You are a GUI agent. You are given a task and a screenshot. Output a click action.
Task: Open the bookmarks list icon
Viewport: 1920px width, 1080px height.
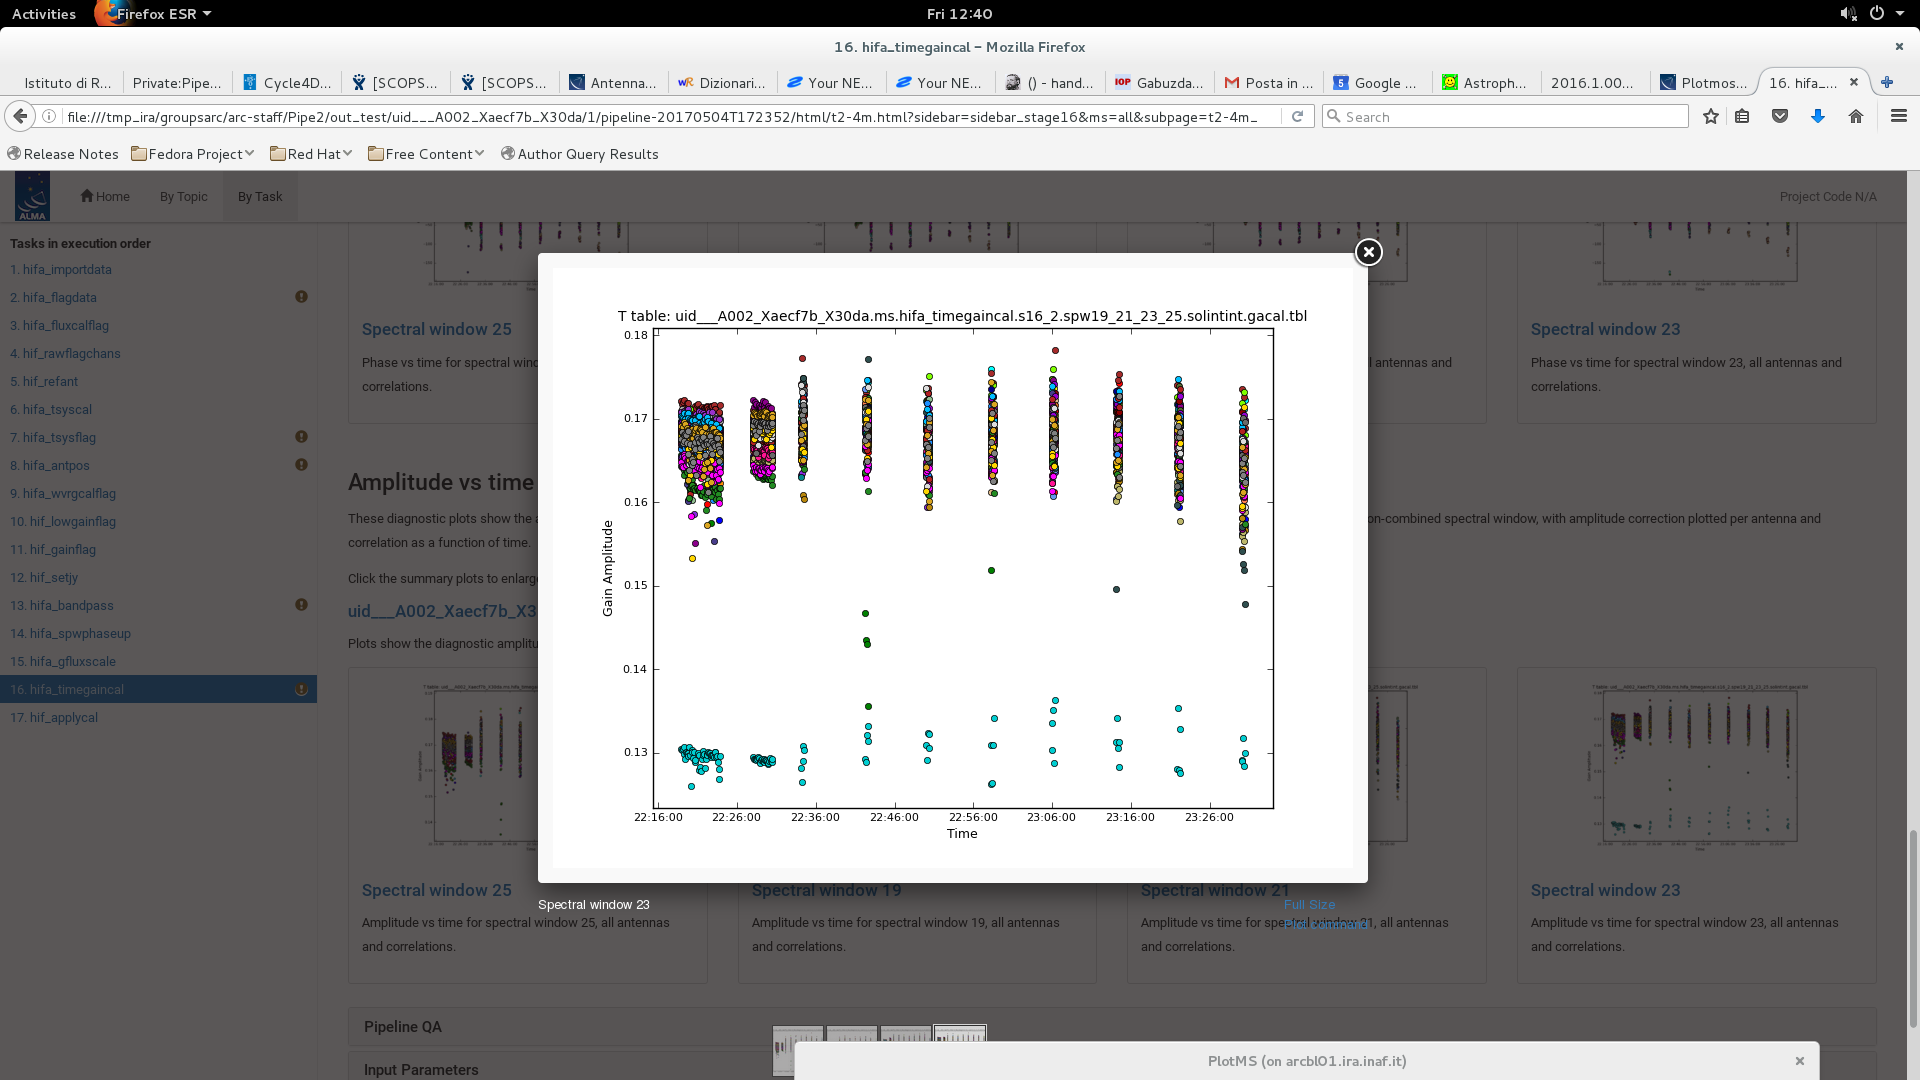[1742, 116]
